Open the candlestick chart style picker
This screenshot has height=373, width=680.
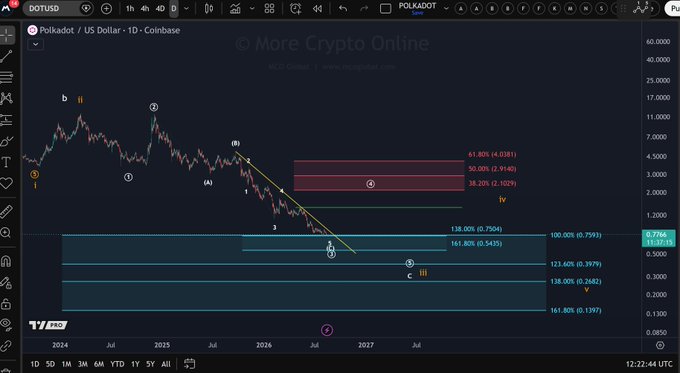point(209,8)
